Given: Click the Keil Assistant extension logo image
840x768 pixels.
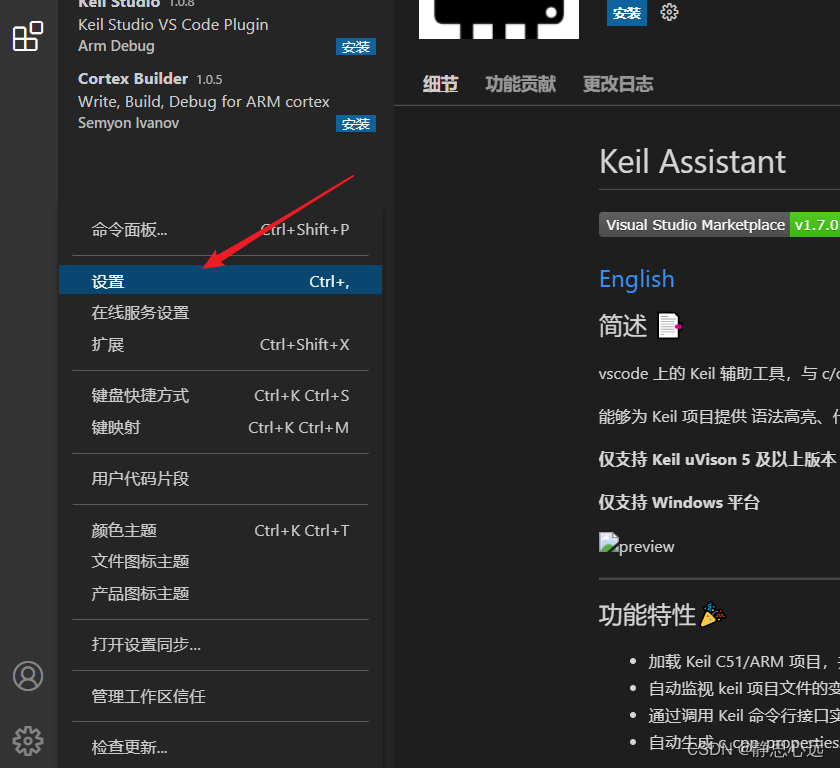Looking at the screenshot, I should tap(499, 19).
